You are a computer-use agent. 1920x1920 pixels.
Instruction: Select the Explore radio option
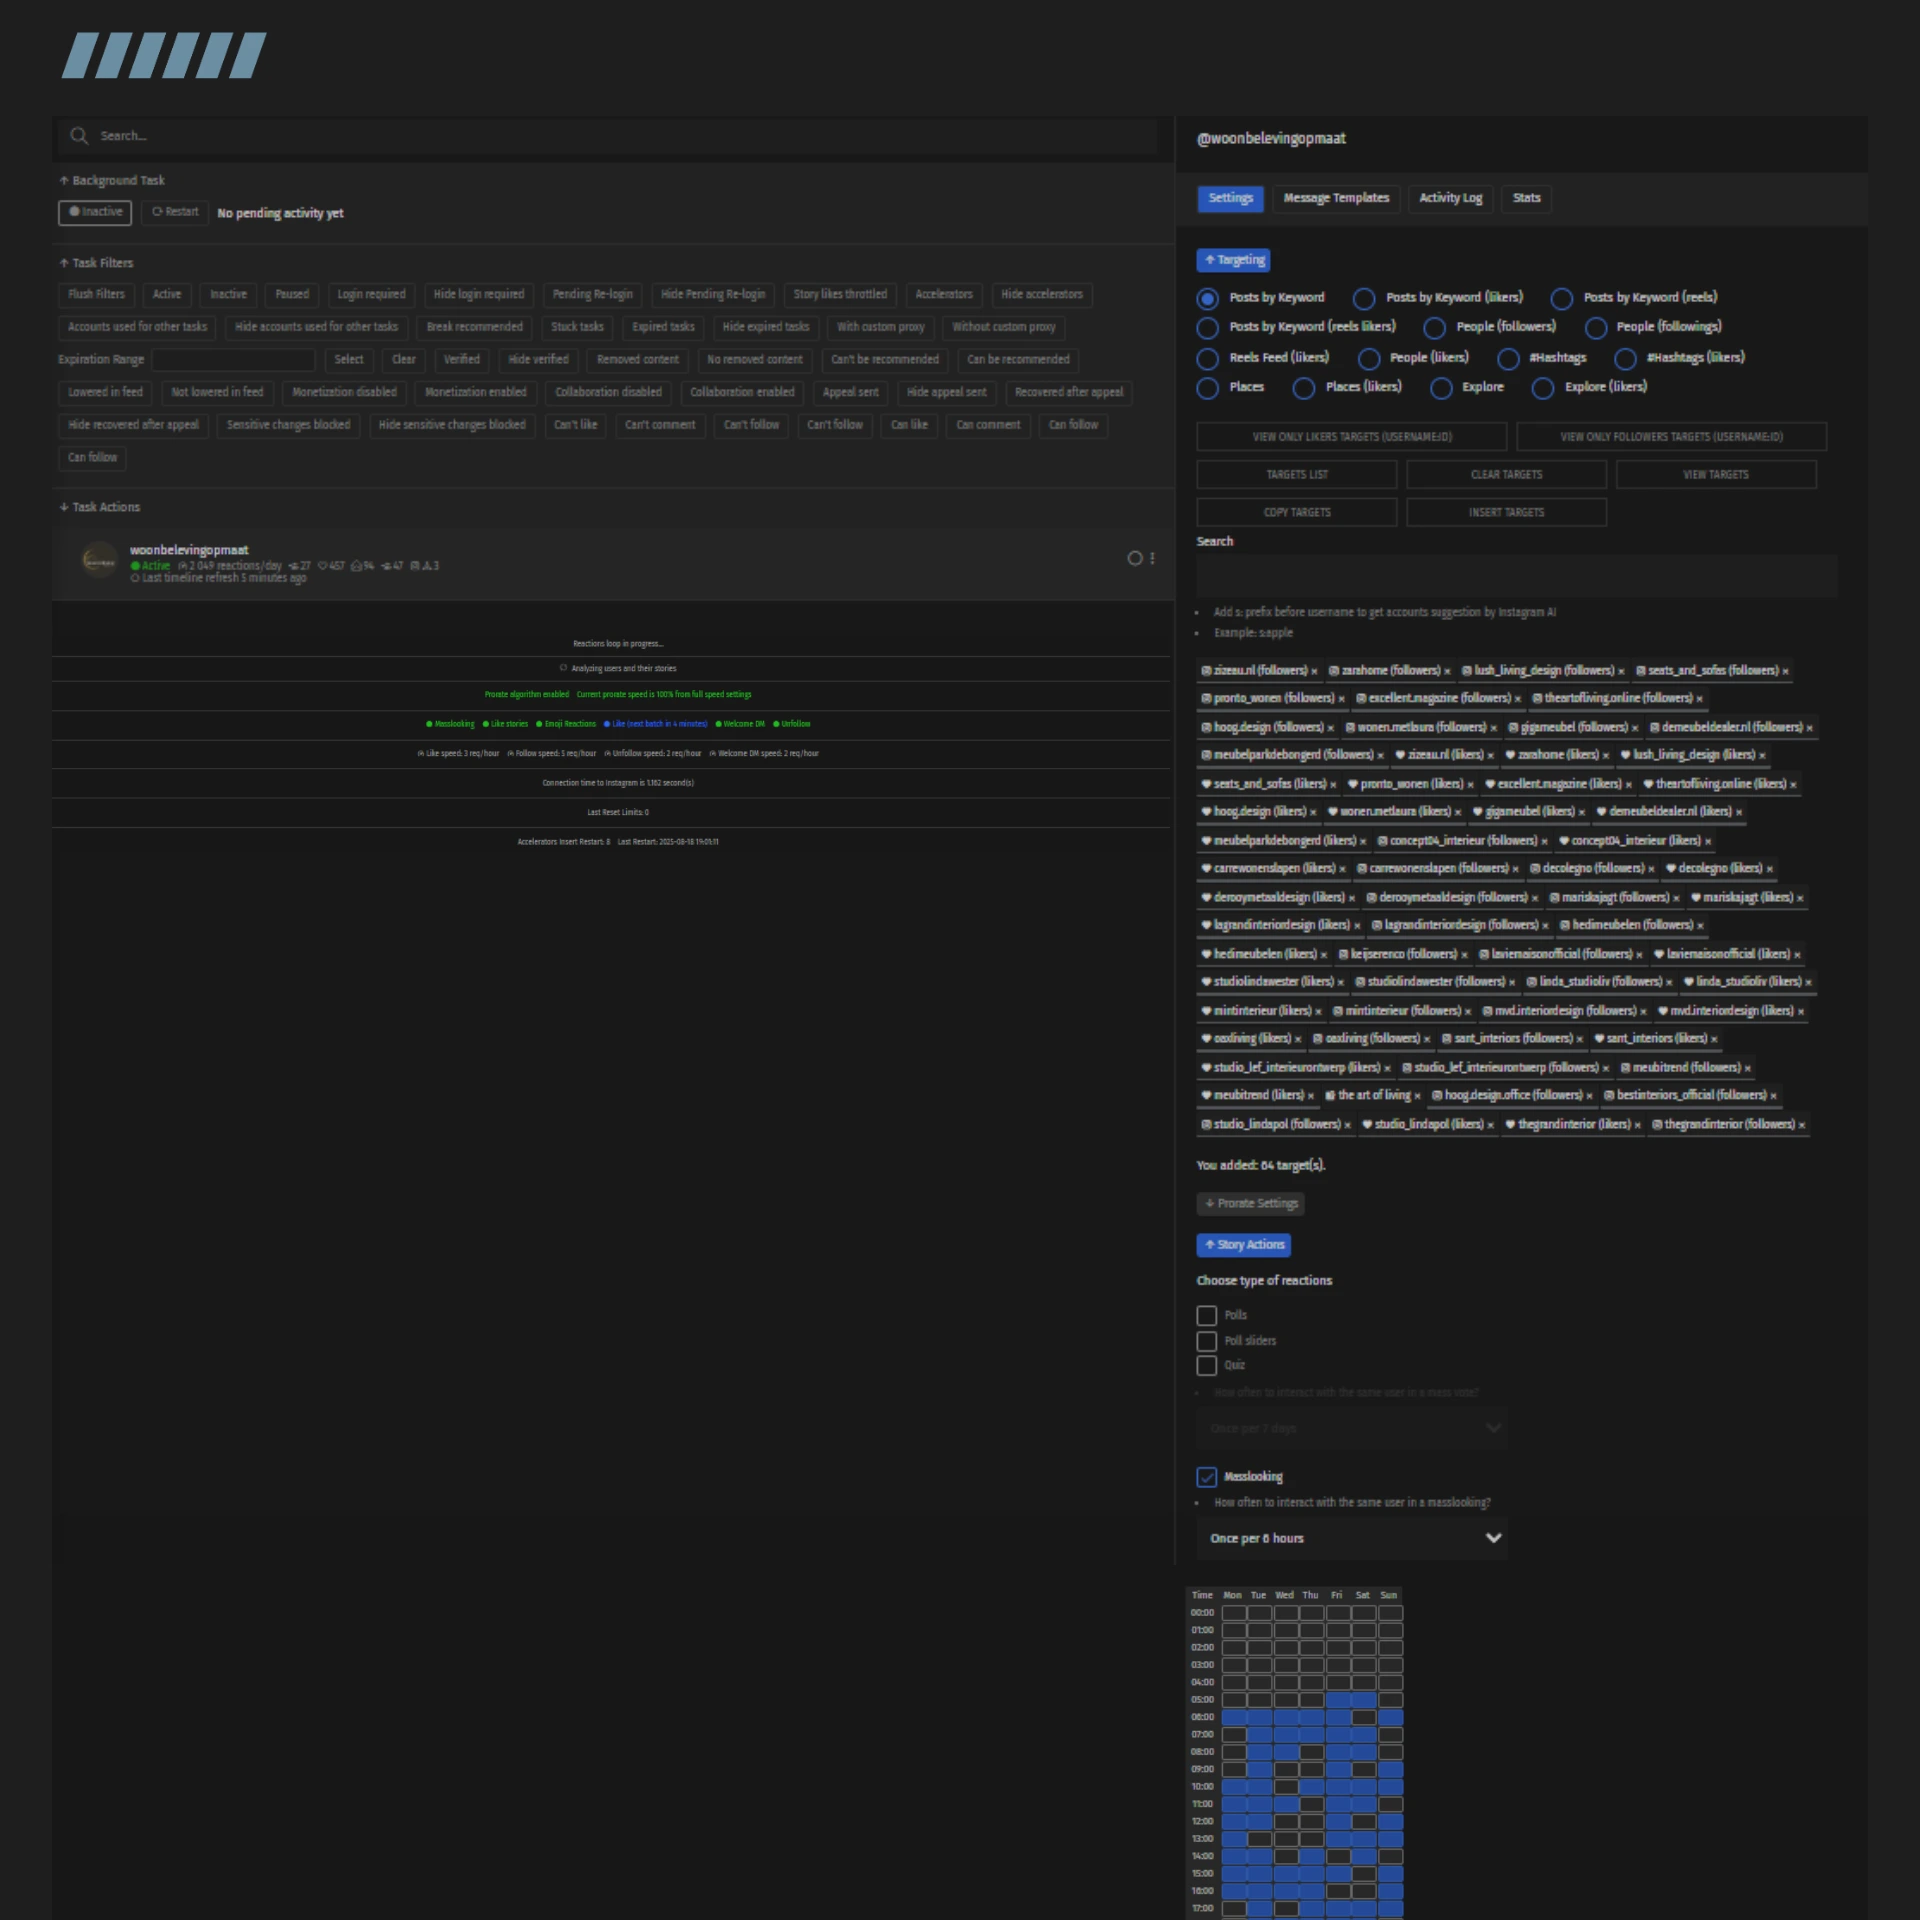pyautogui.click(x=1440, y=388)
